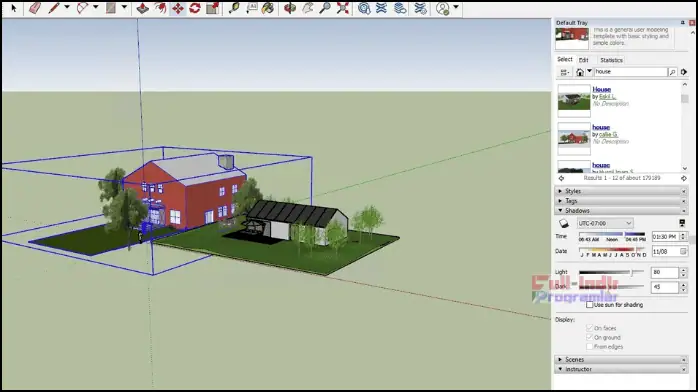Click the Zoom Extents tool
Image resolution: width=698 pixels, height=392 pixels.
coord(343,8)
